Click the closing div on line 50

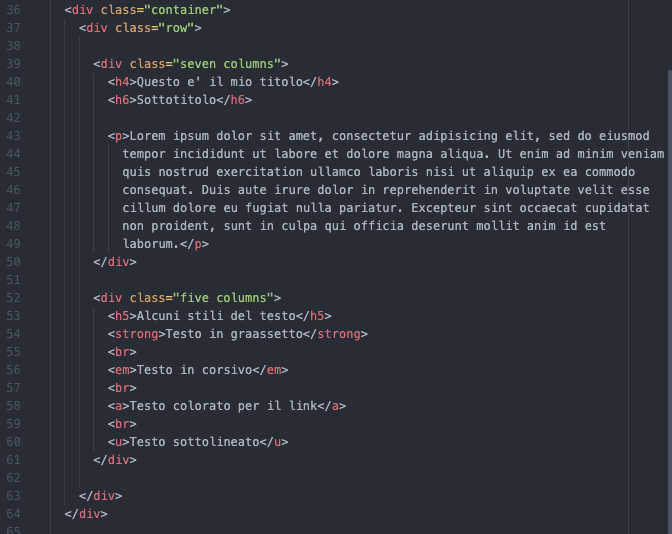click(115, 262)
